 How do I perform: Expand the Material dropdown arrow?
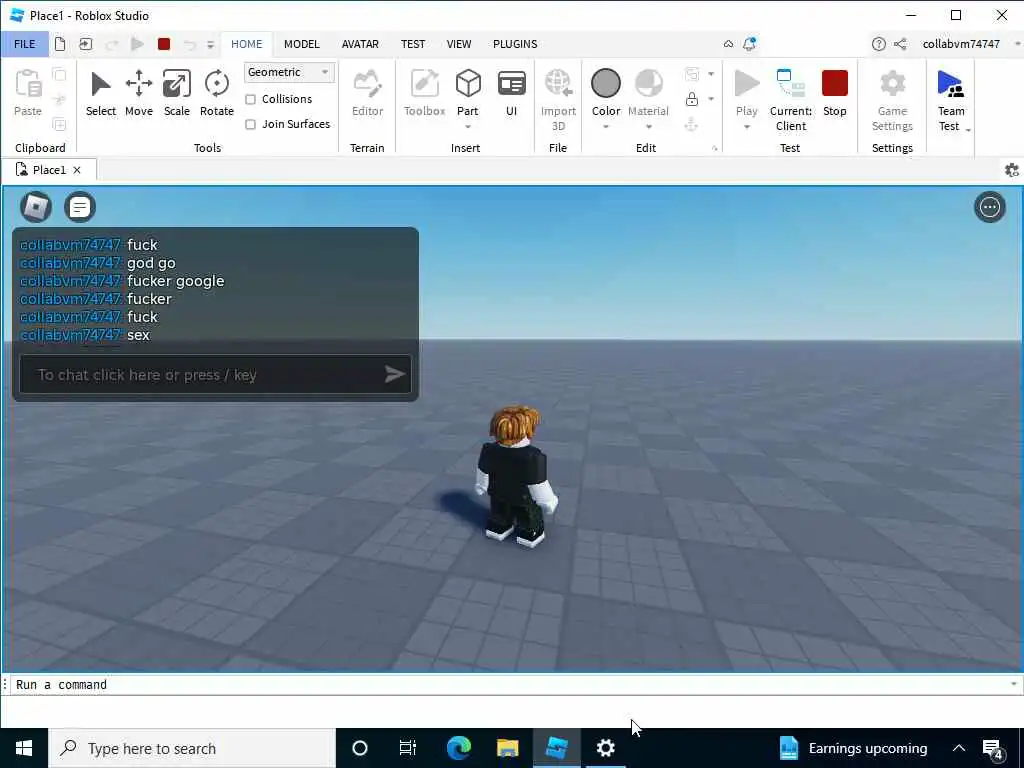click(648, 127)
